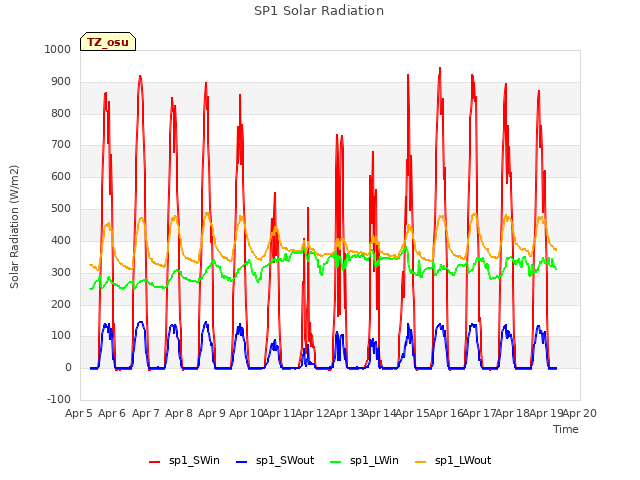Image resolution: width=640 pixels, height=480 pixels.
Task: Toggle sp1_SWin series in legend
Action: click(x=184, y=461)
